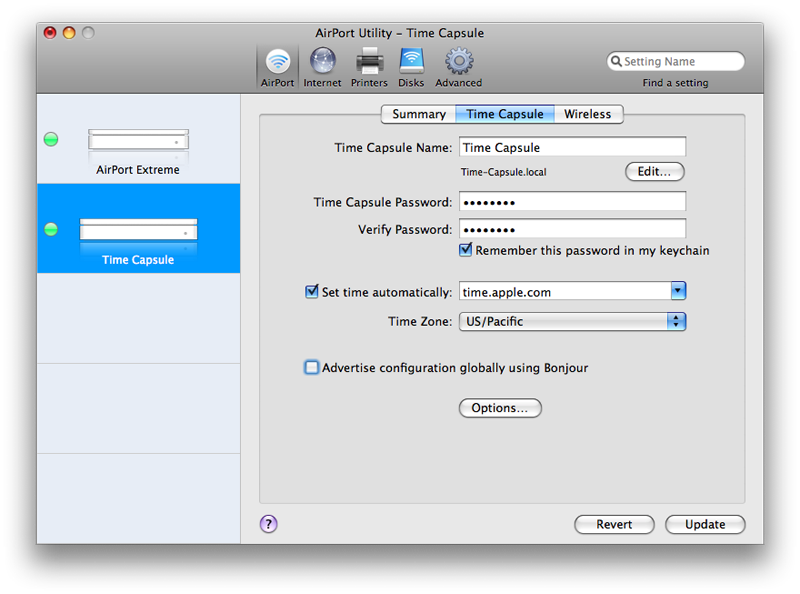Open the AirPort toolbar section
Image resolution: width=800 pixels, height=594 pixels.
(278, 67)
